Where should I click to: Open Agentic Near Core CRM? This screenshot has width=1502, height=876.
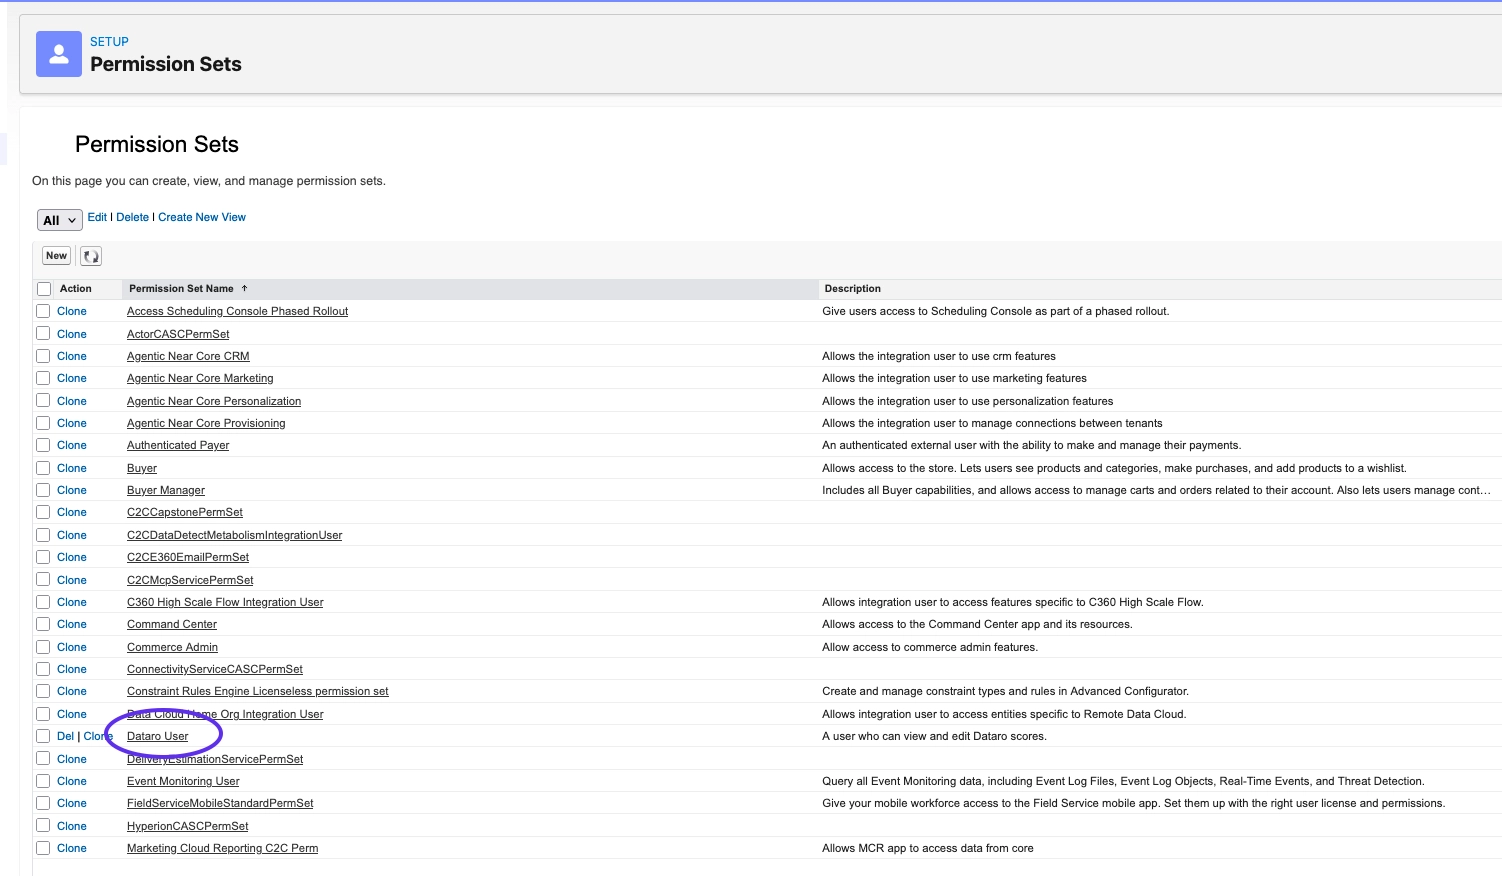(x=188, y=356)
